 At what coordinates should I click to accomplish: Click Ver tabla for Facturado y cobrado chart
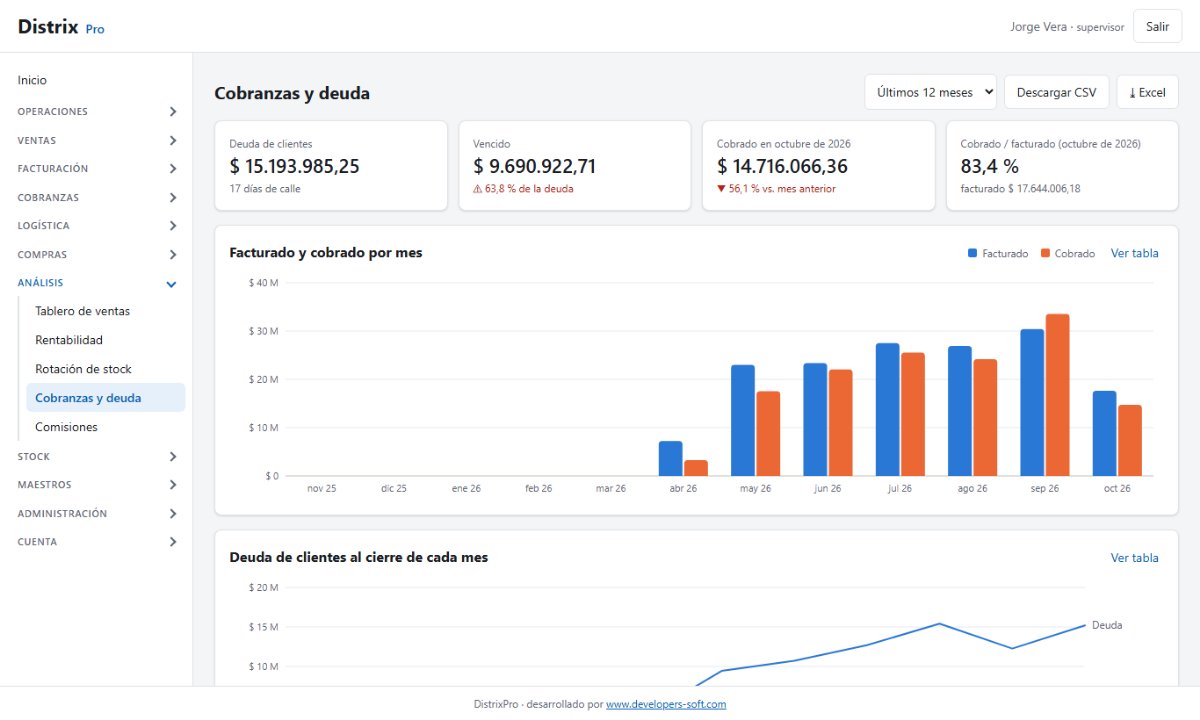click(1135, 253)
